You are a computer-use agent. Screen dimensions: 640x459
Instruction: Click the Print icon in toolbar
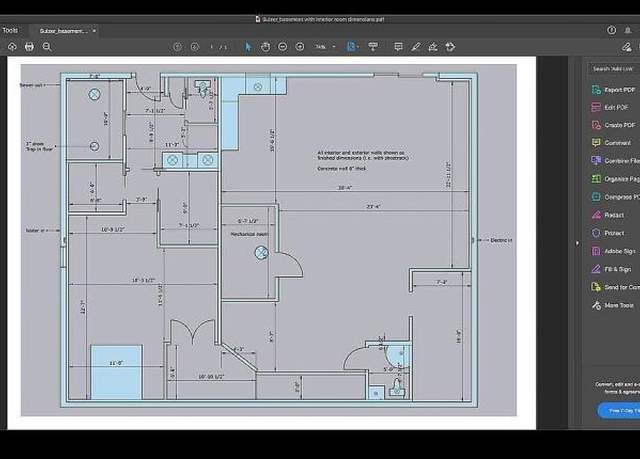[x=29, y=47]
